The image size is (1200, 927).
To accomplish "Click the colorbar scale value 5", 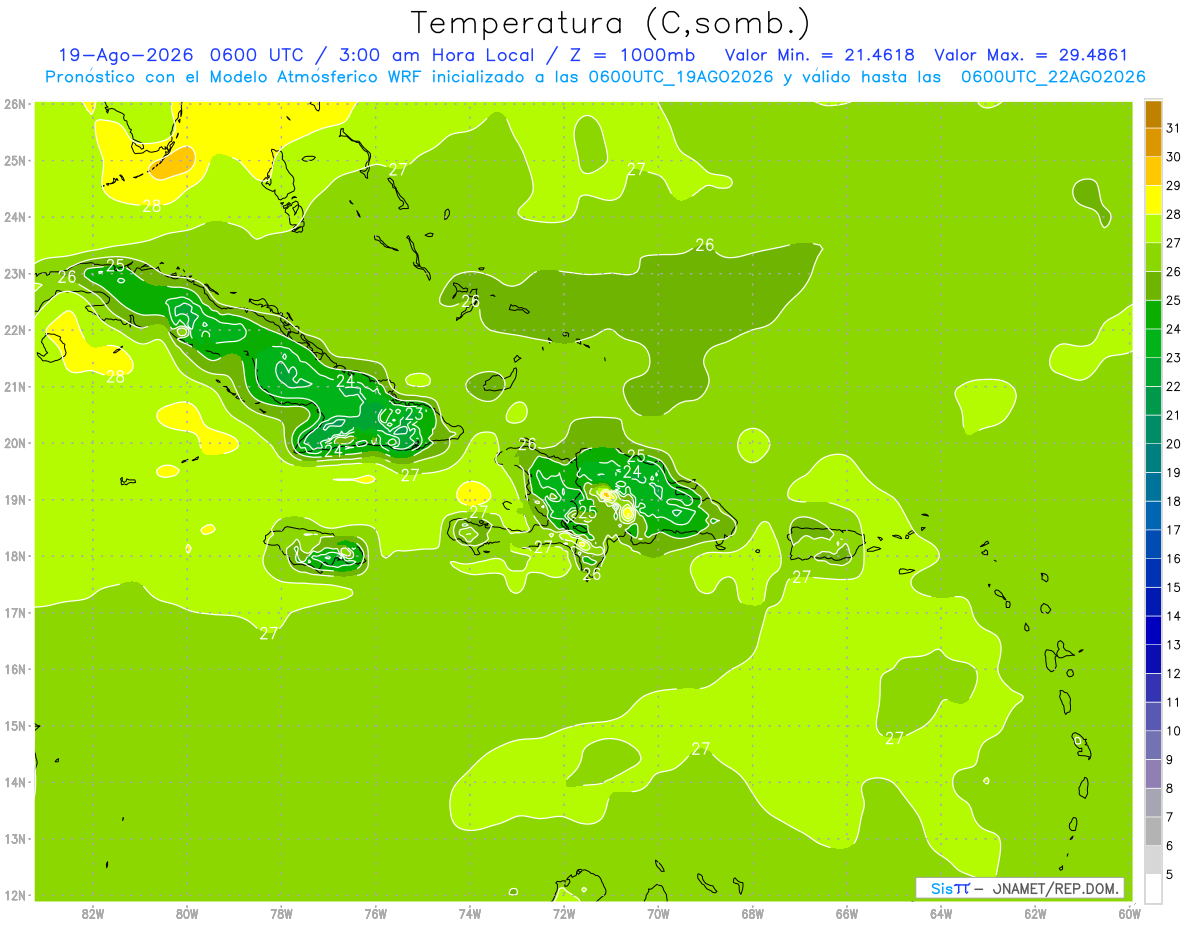I will [1170, 875].
